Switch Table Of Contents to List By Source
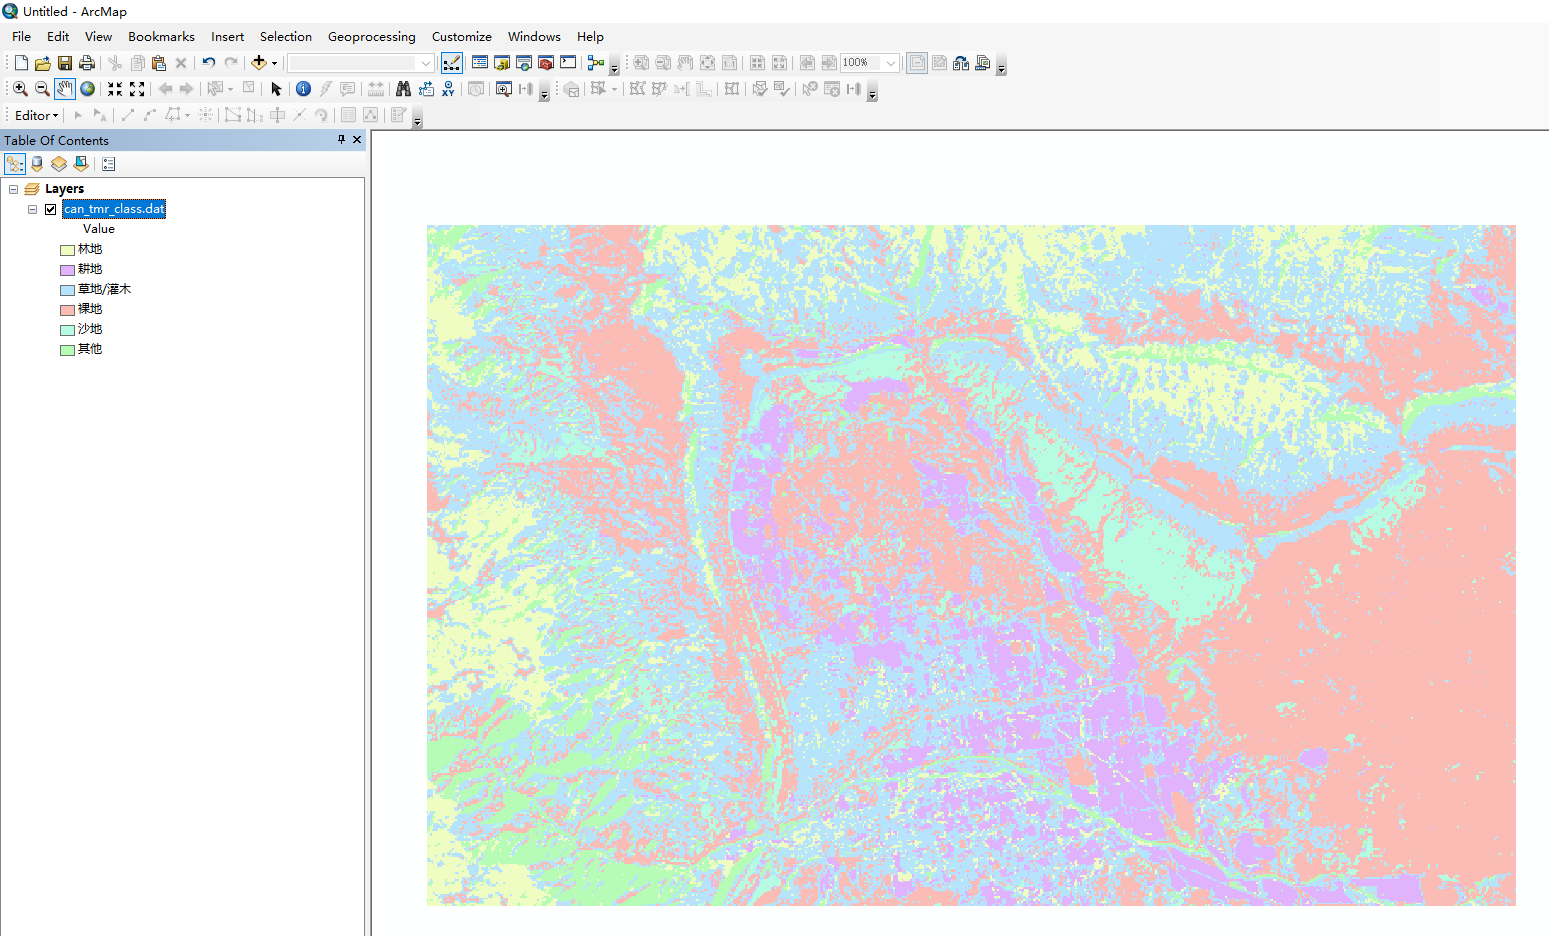1549x936 pixels. (x=36, y=163)
